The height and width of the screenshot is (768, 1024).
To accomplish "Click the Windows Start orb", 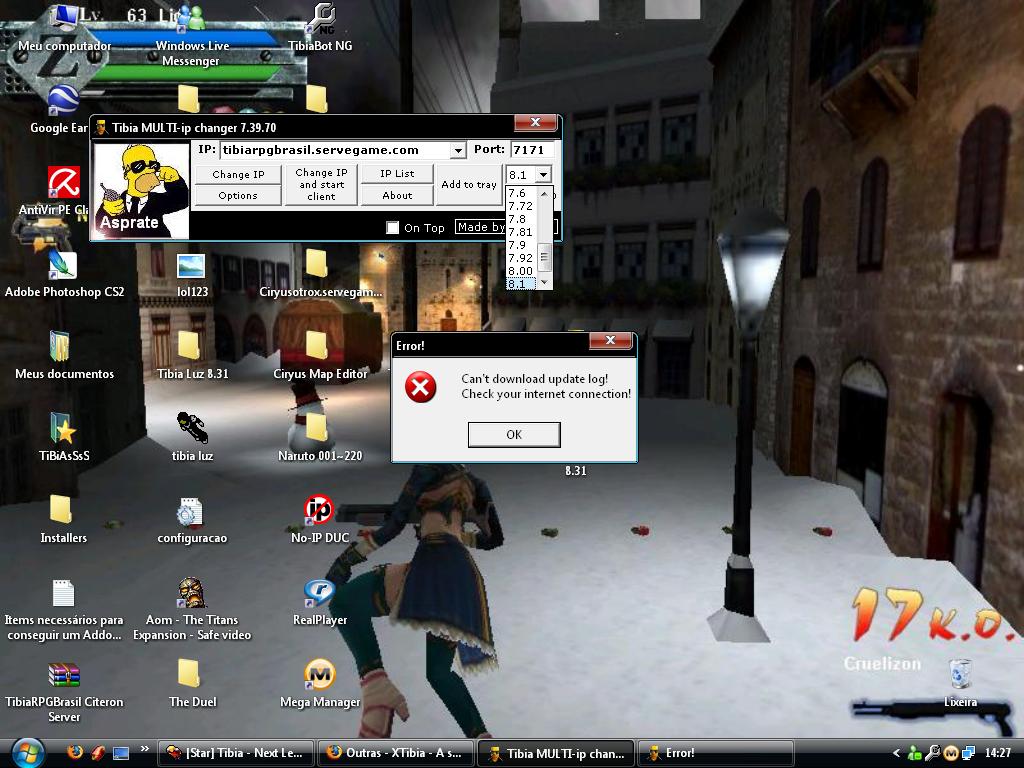I will pyautogui.click(x=27, y=753).
